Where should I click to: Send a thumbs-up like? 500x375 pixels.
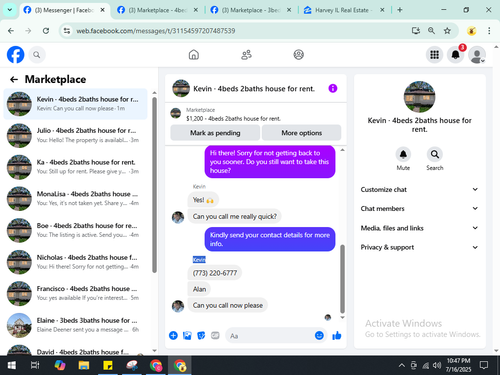[337, 335]
